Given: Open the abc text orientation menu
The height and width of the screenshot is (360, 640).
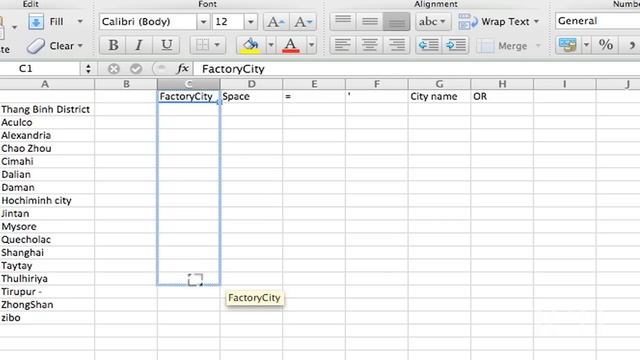Looking at the screenshot, I should pyautogui.click(x=432, y=22).
